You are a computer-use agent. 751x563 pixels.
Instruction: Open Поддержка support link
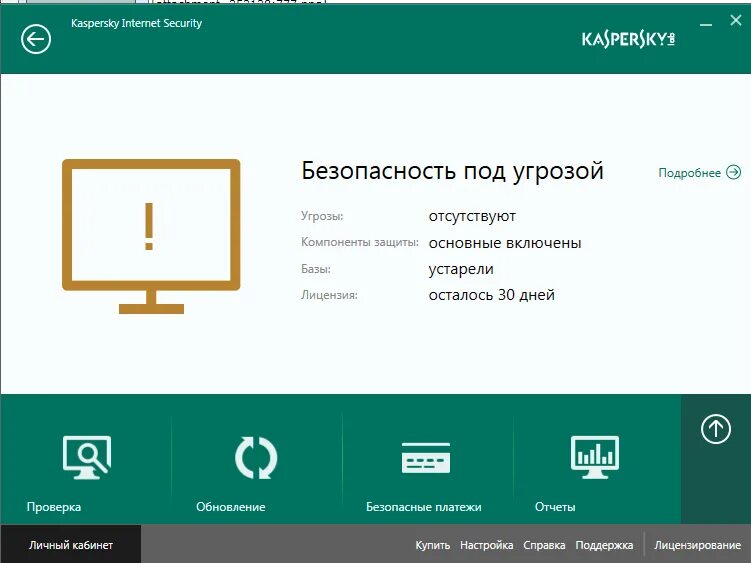pos(604,545)
